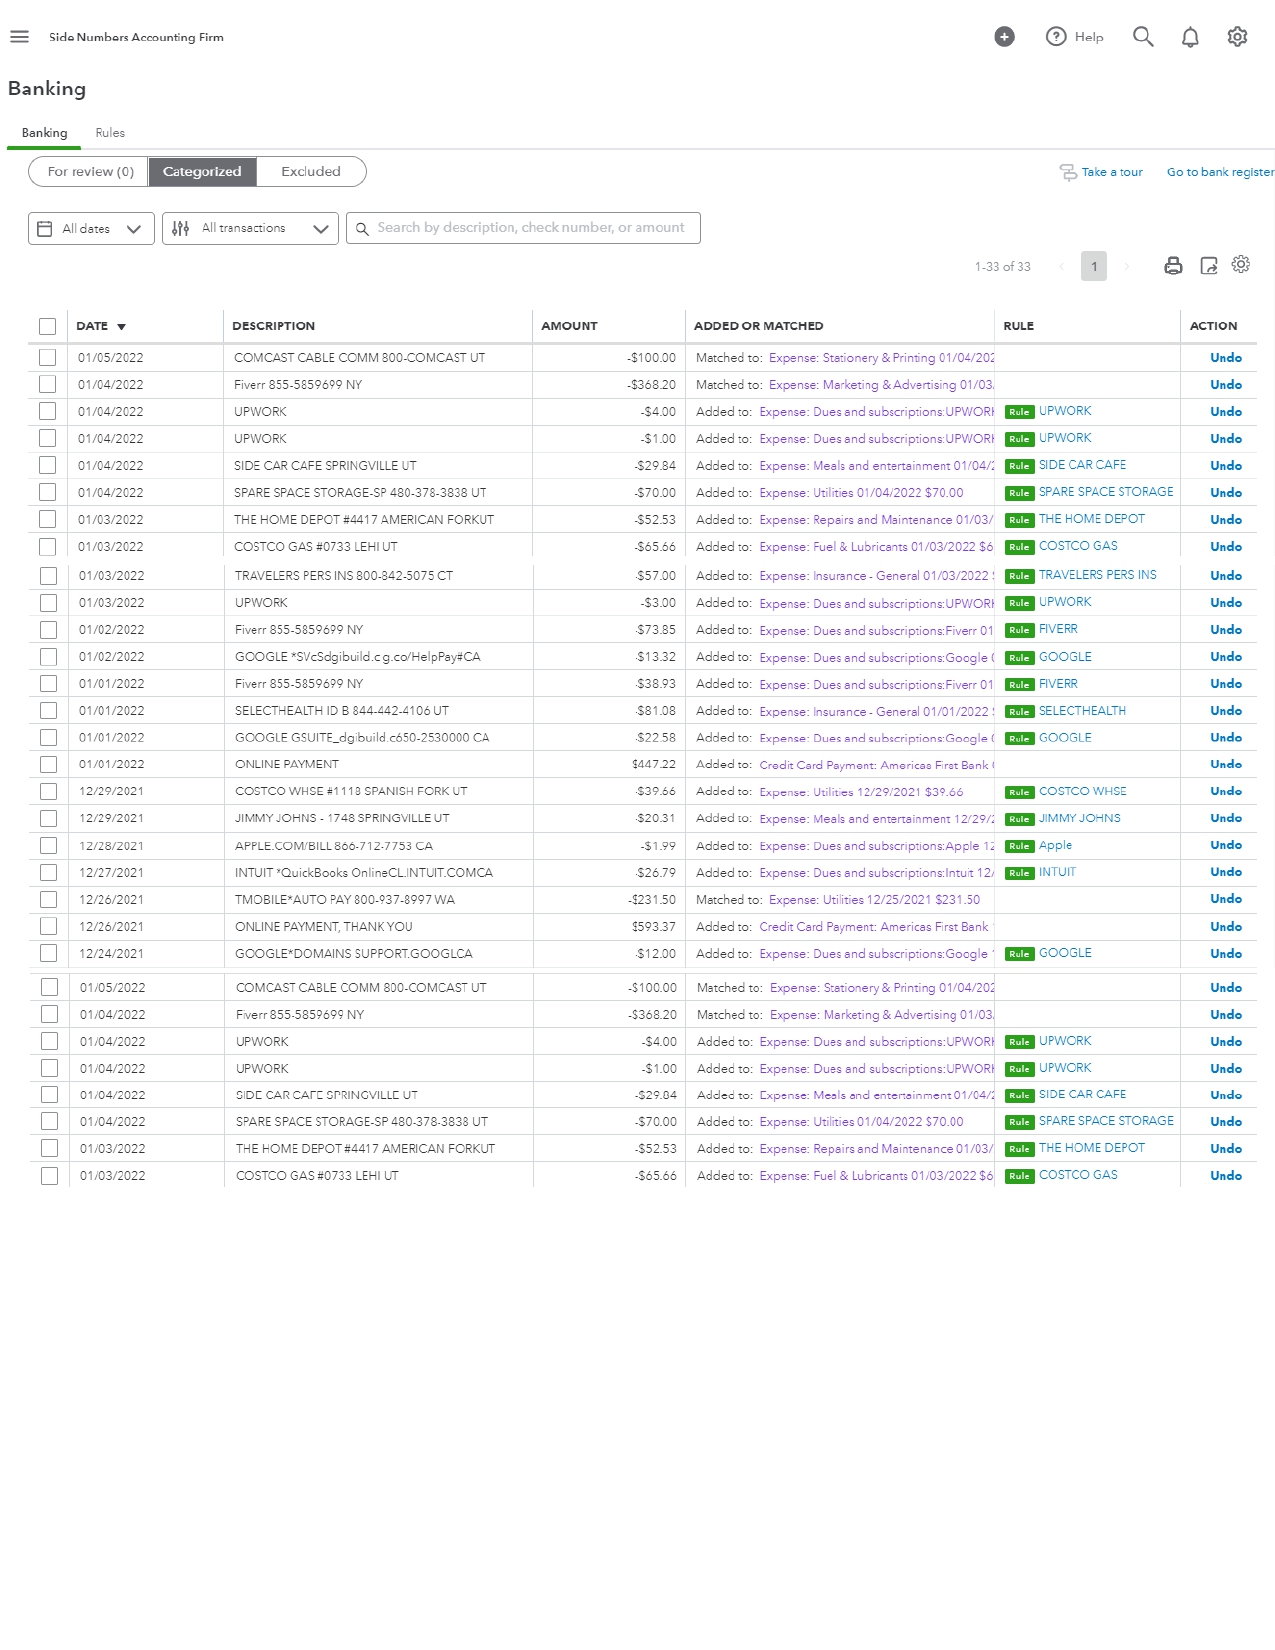Check the TRAVELERS PERS INS row checkbox
The image size is (1275, 1650).
48,575
